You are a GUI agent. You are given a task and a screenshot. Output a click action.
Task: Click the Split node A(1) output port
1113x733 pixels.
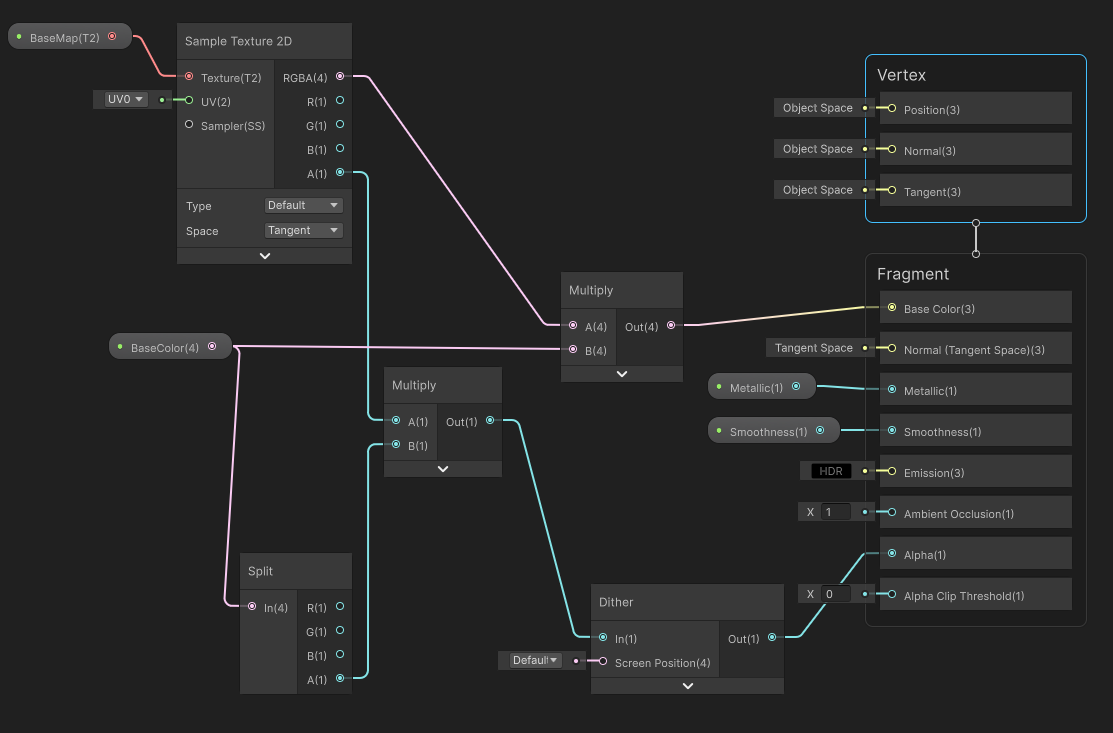point(340,679)
